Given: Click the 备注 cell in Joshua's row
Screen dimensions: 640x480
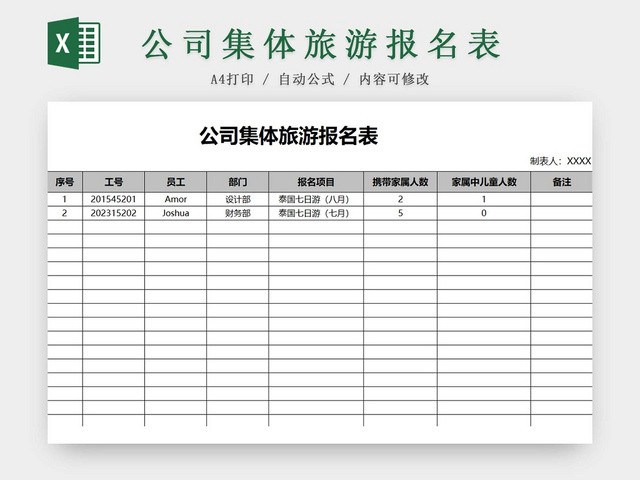Looking at the screenshot, I should pos(562,213).
